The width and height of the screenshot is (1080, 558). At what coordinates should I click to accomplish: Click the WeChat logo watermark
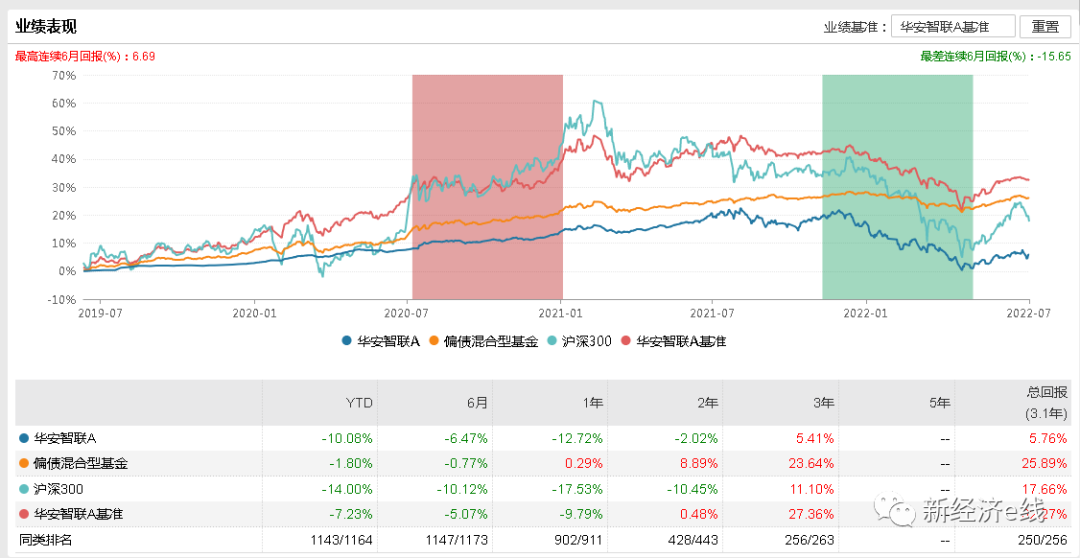click(x=893, y=510)
